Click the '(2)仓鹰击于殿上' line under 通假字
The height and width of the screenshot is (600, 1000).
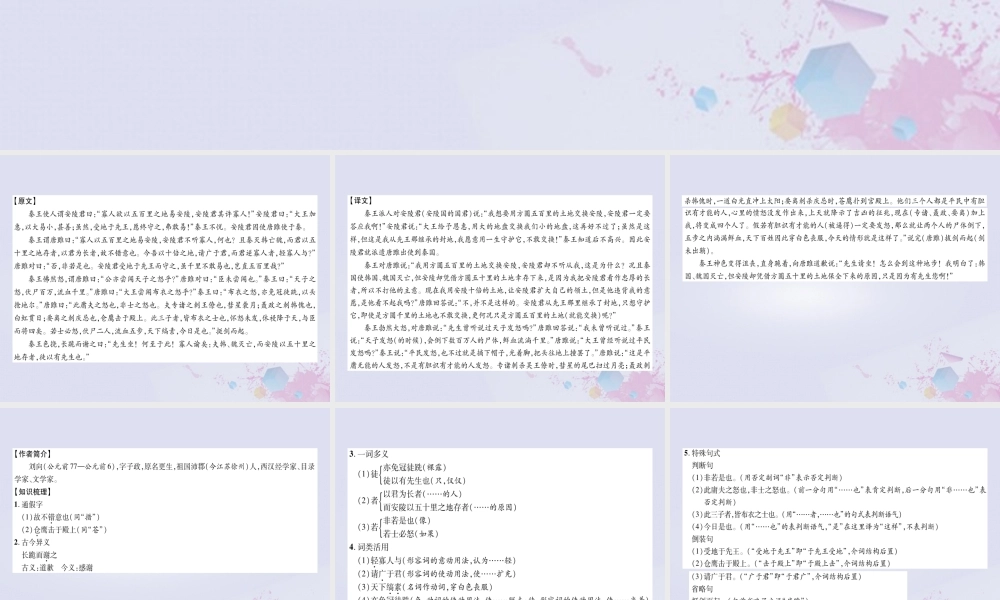pos(64,529)
